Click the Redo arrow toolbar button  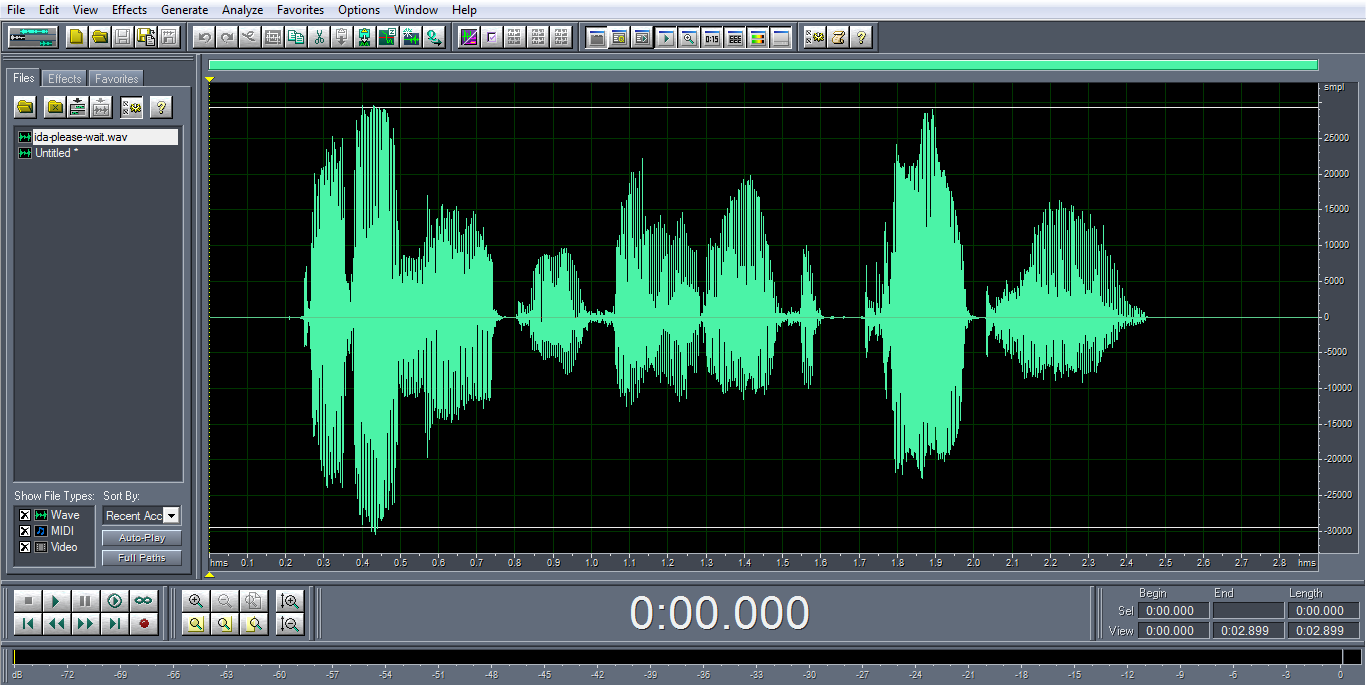click(x=227, y=37)
